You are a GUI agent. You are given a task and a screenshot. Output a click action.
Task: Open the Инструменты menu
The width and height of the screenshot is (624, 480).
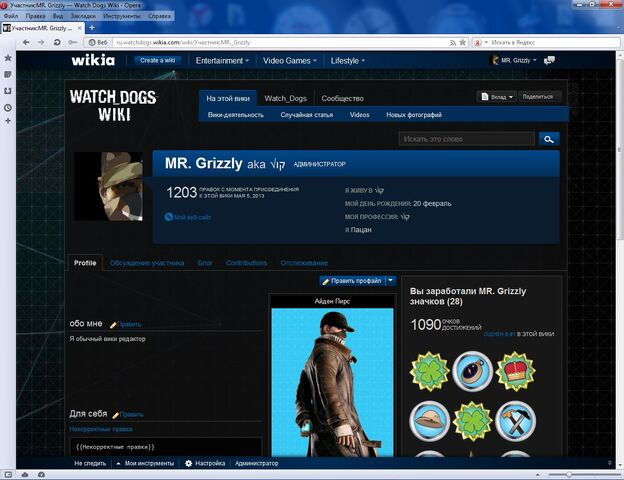point(121,16)
